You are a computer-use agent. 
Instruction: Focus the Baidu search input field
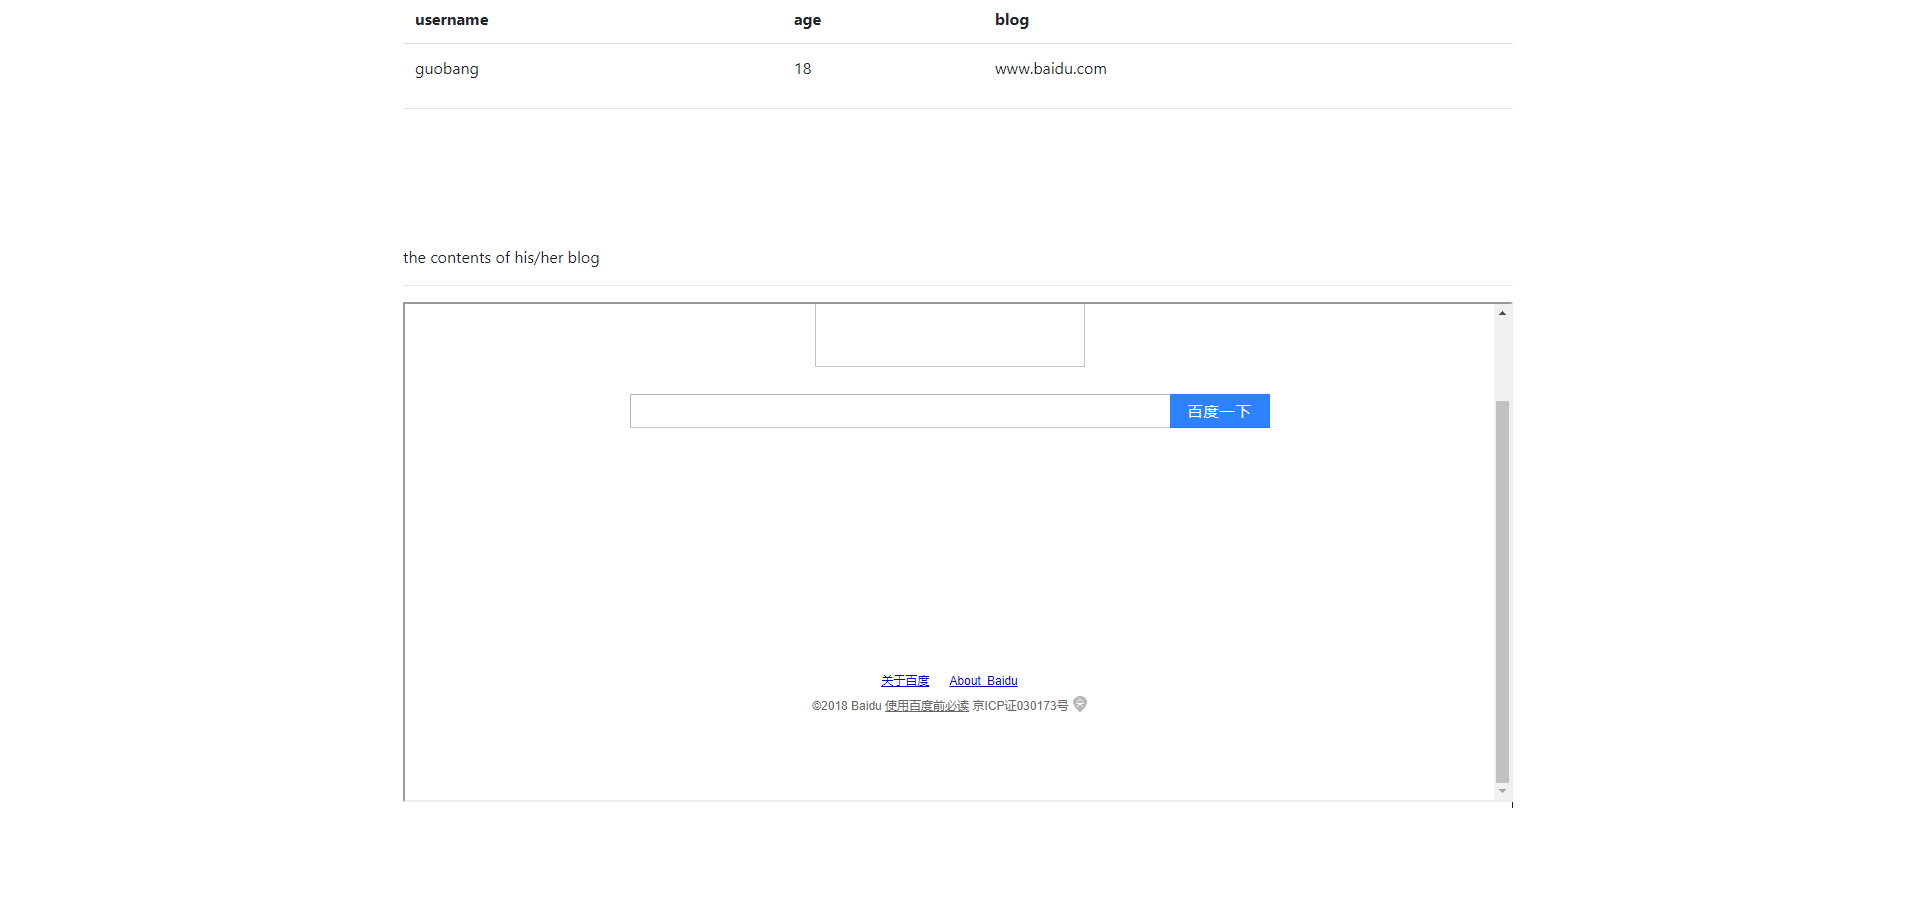click(x=900, y=411)
